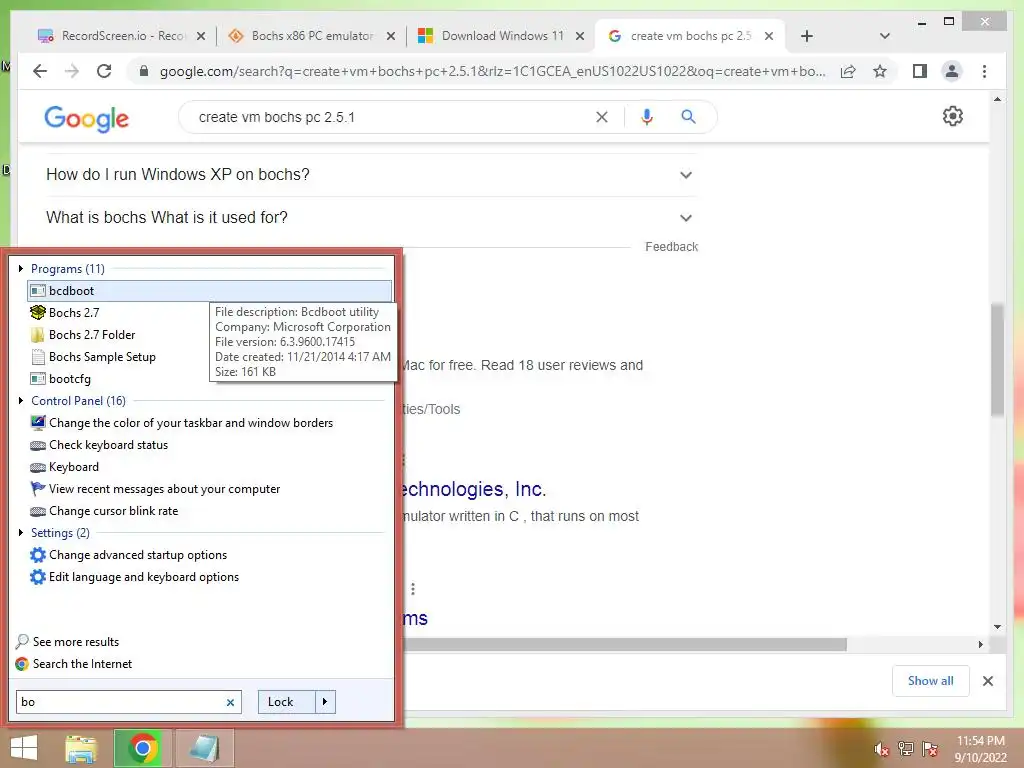Search by voice microphone icon

(647, 117)
